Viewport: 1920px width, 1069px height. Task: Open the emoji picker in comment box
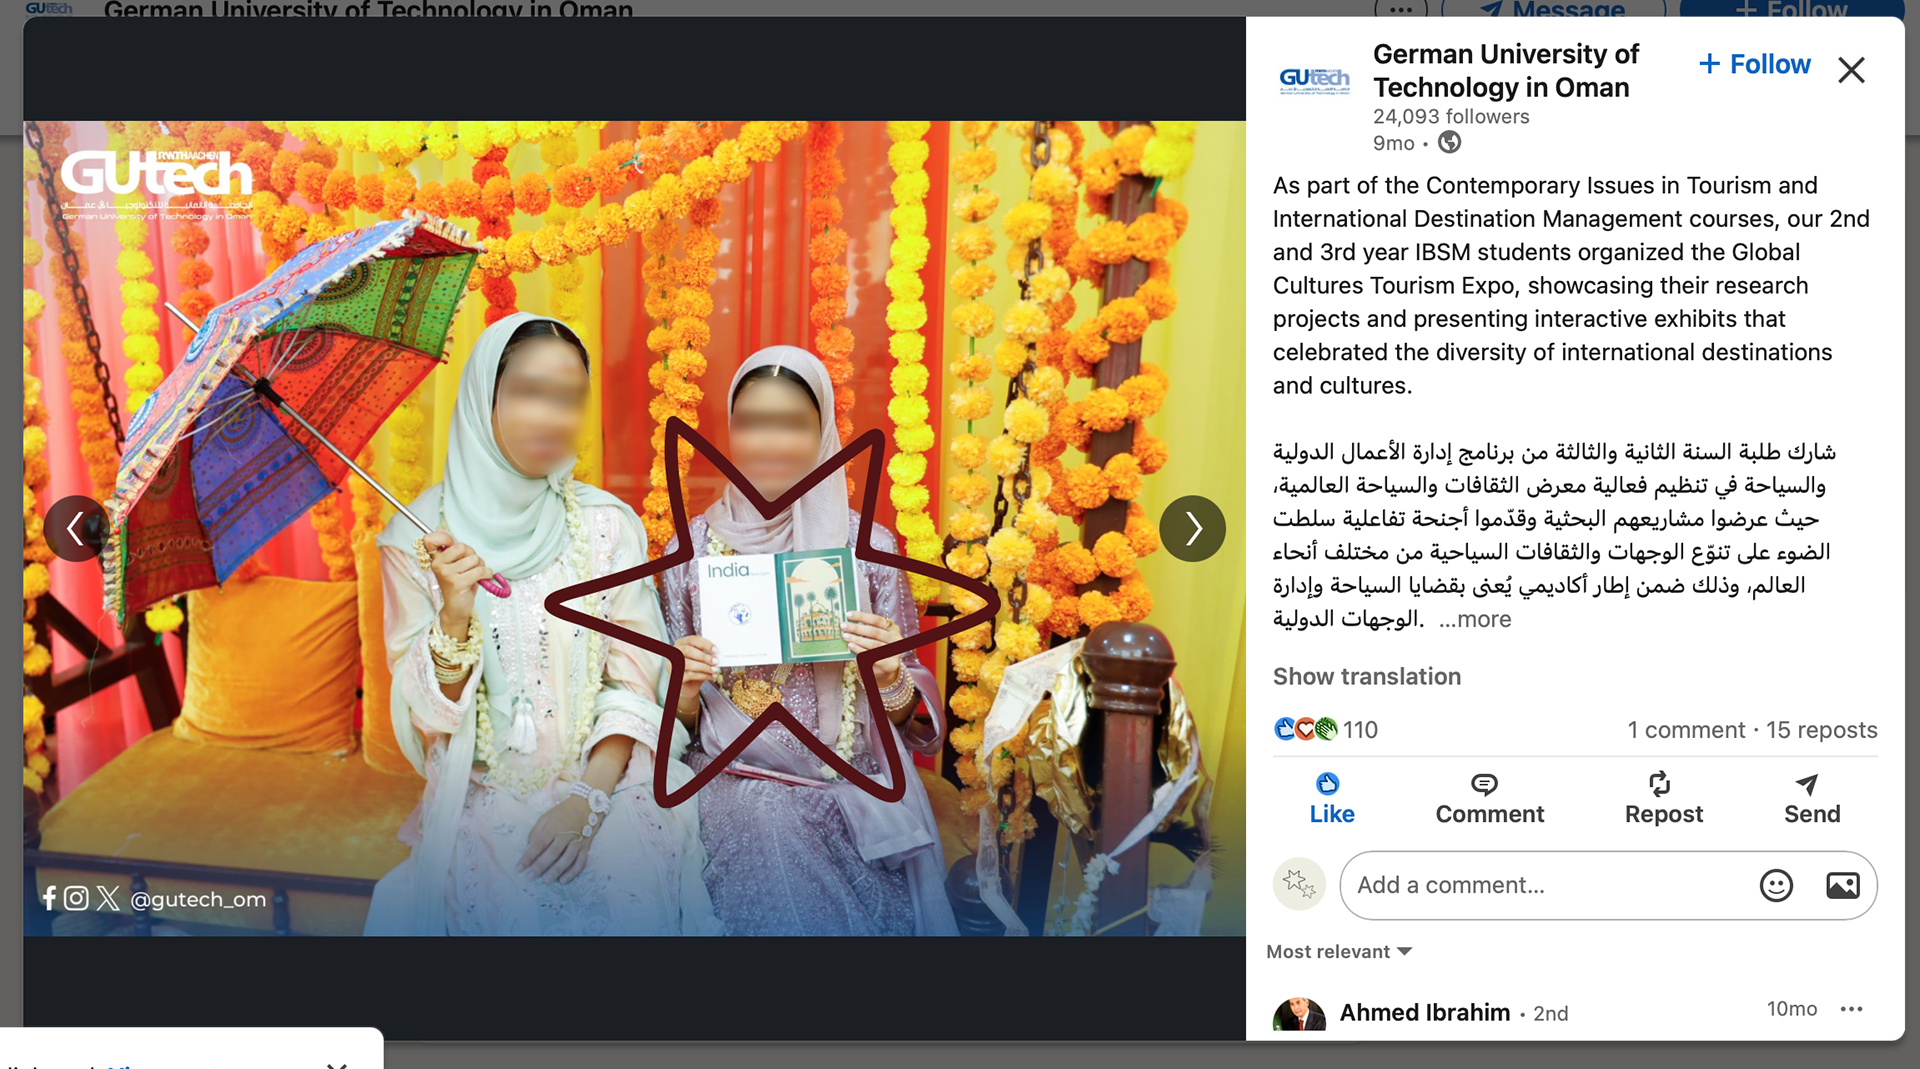(x=1776, y=885)
